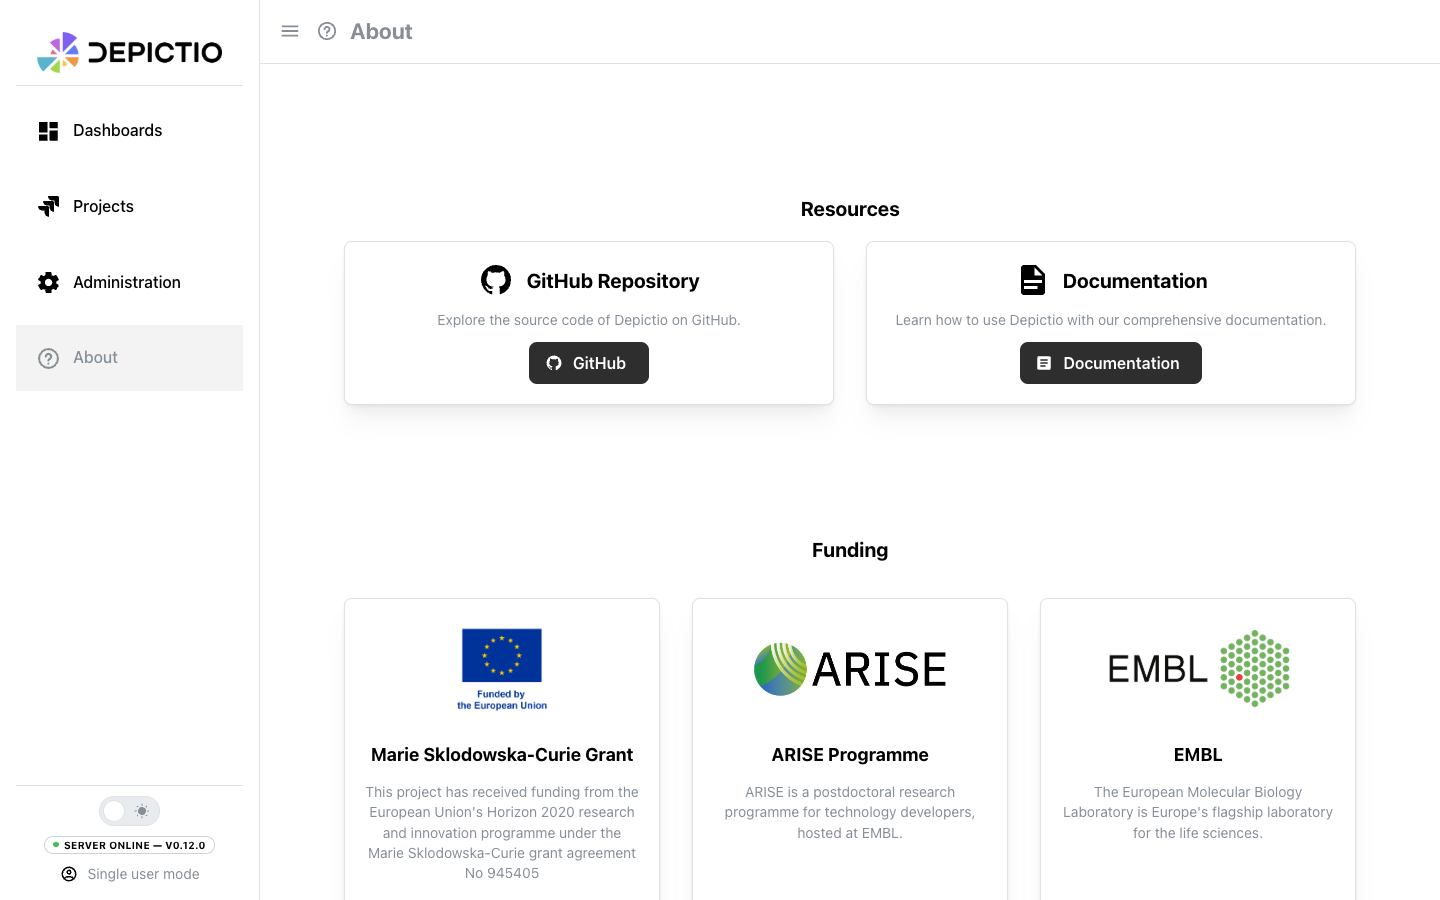
Task: Click the Horizon 2020 grant description text
Action: point(502,833)
